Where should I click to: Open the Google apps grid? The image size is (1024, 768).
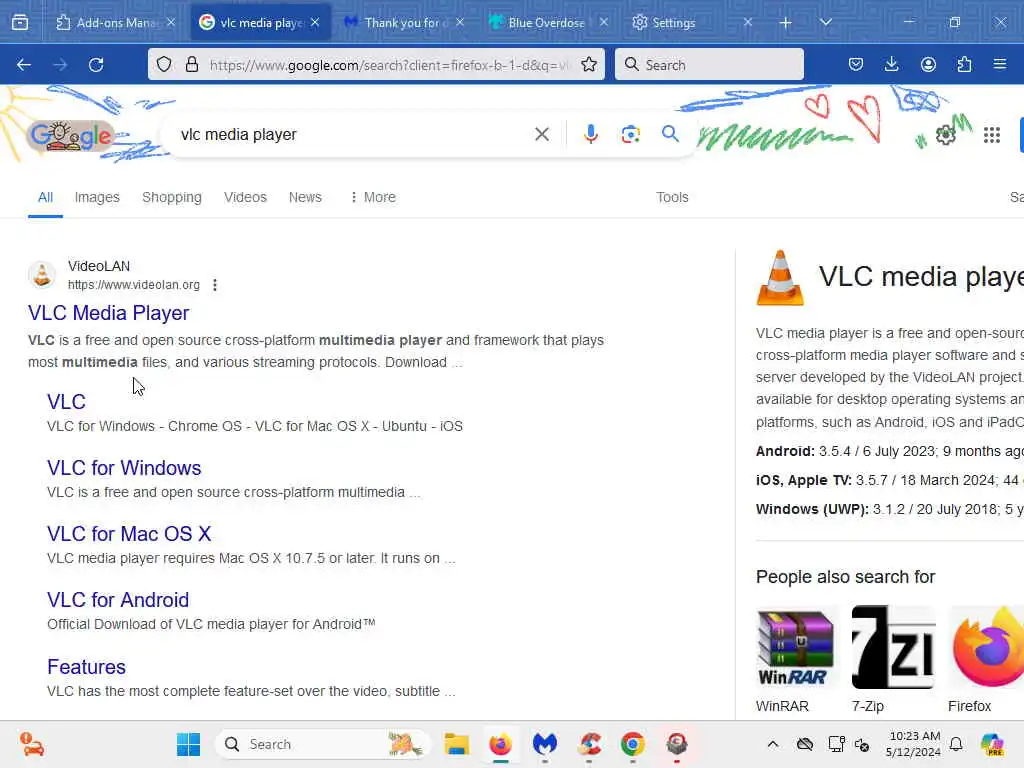pos(991,135)
